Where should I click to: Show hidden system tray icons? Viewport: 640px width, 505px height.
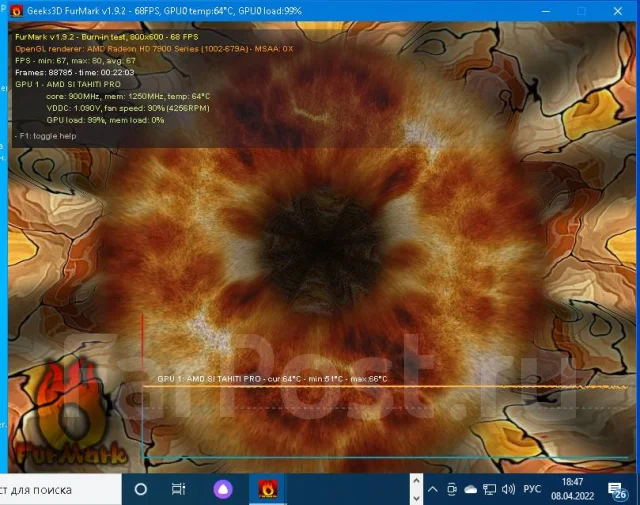433,489
